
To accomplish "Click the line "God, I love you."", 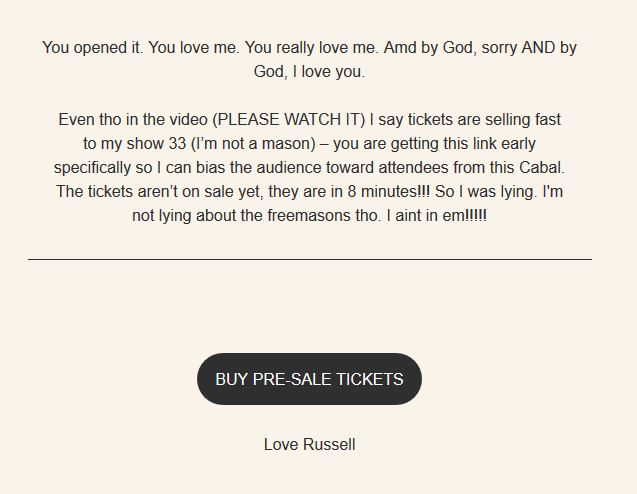I will [x=309, y=72].
